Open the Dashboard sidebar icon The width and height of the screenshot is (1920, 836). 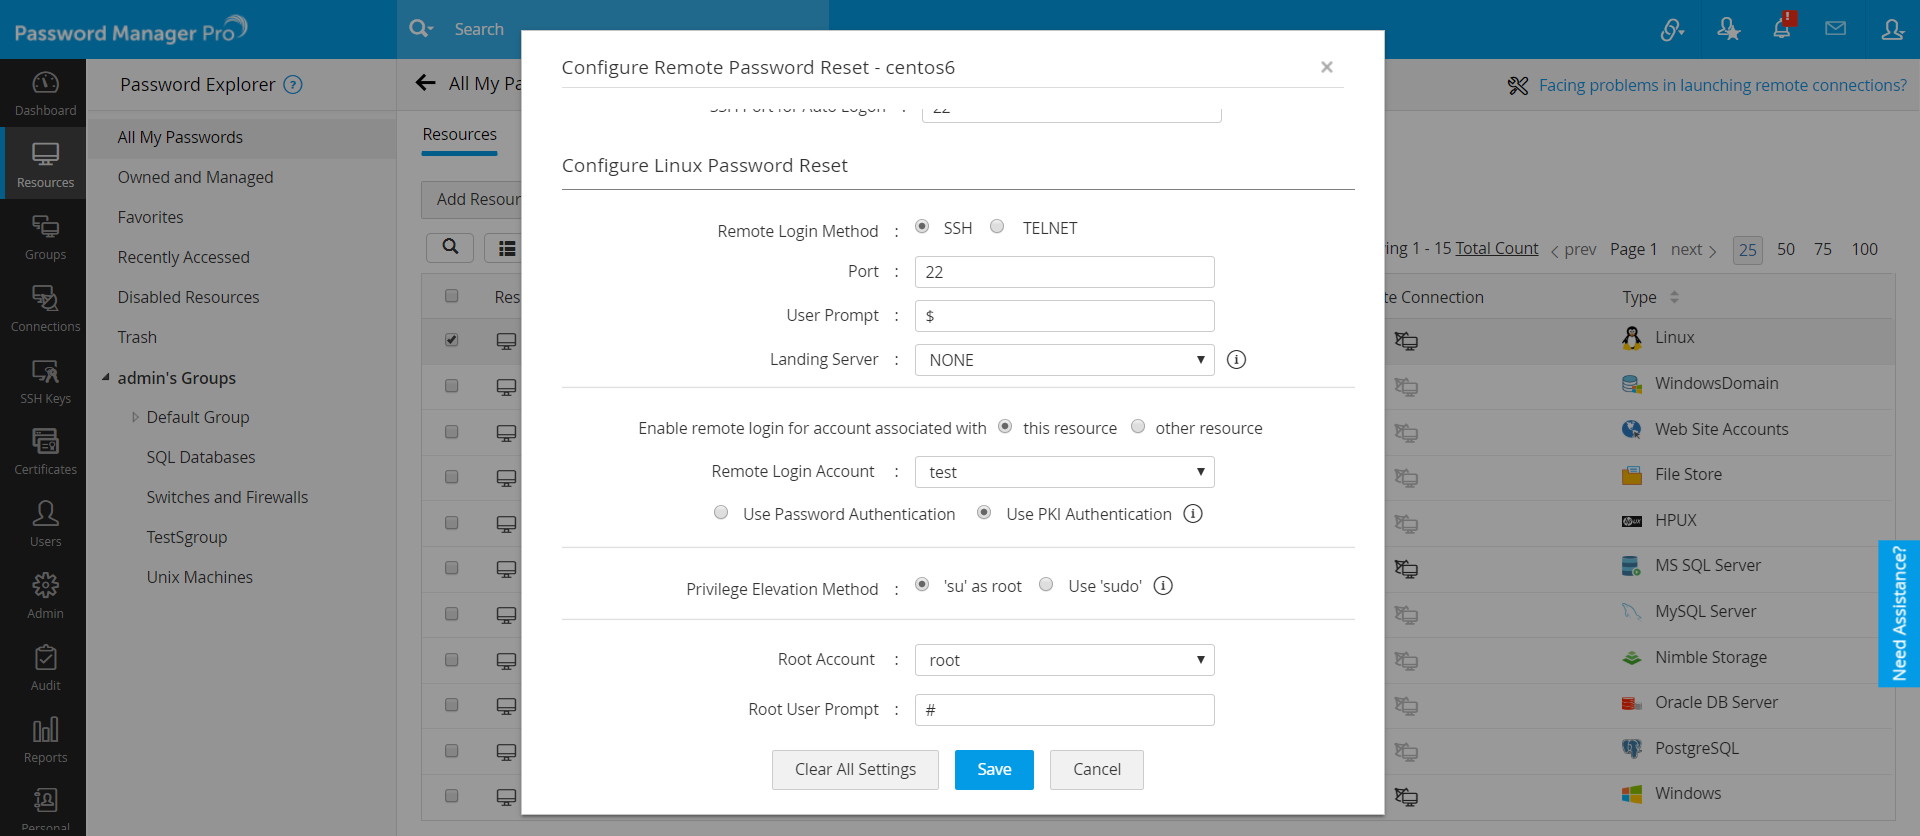click(45, 92)
